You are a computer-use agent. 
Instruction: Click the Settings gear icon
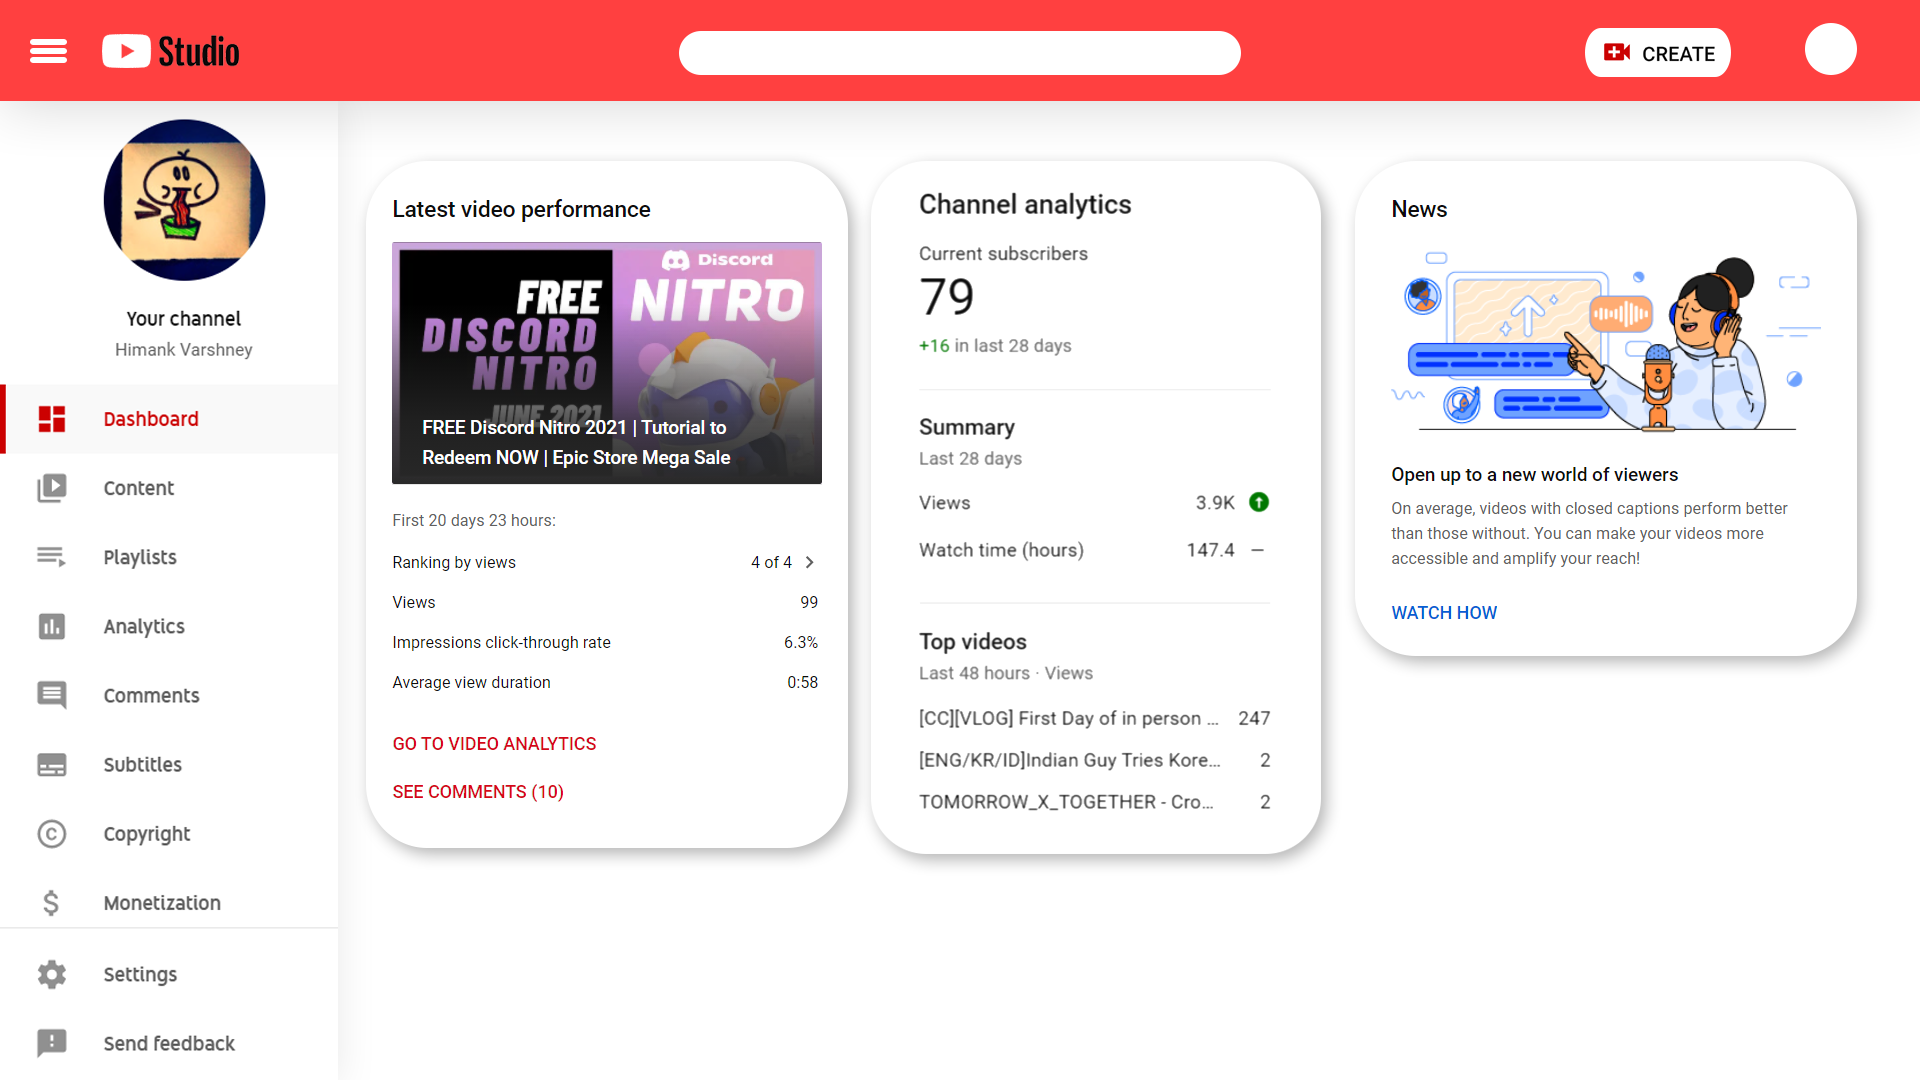coord(52,974)
